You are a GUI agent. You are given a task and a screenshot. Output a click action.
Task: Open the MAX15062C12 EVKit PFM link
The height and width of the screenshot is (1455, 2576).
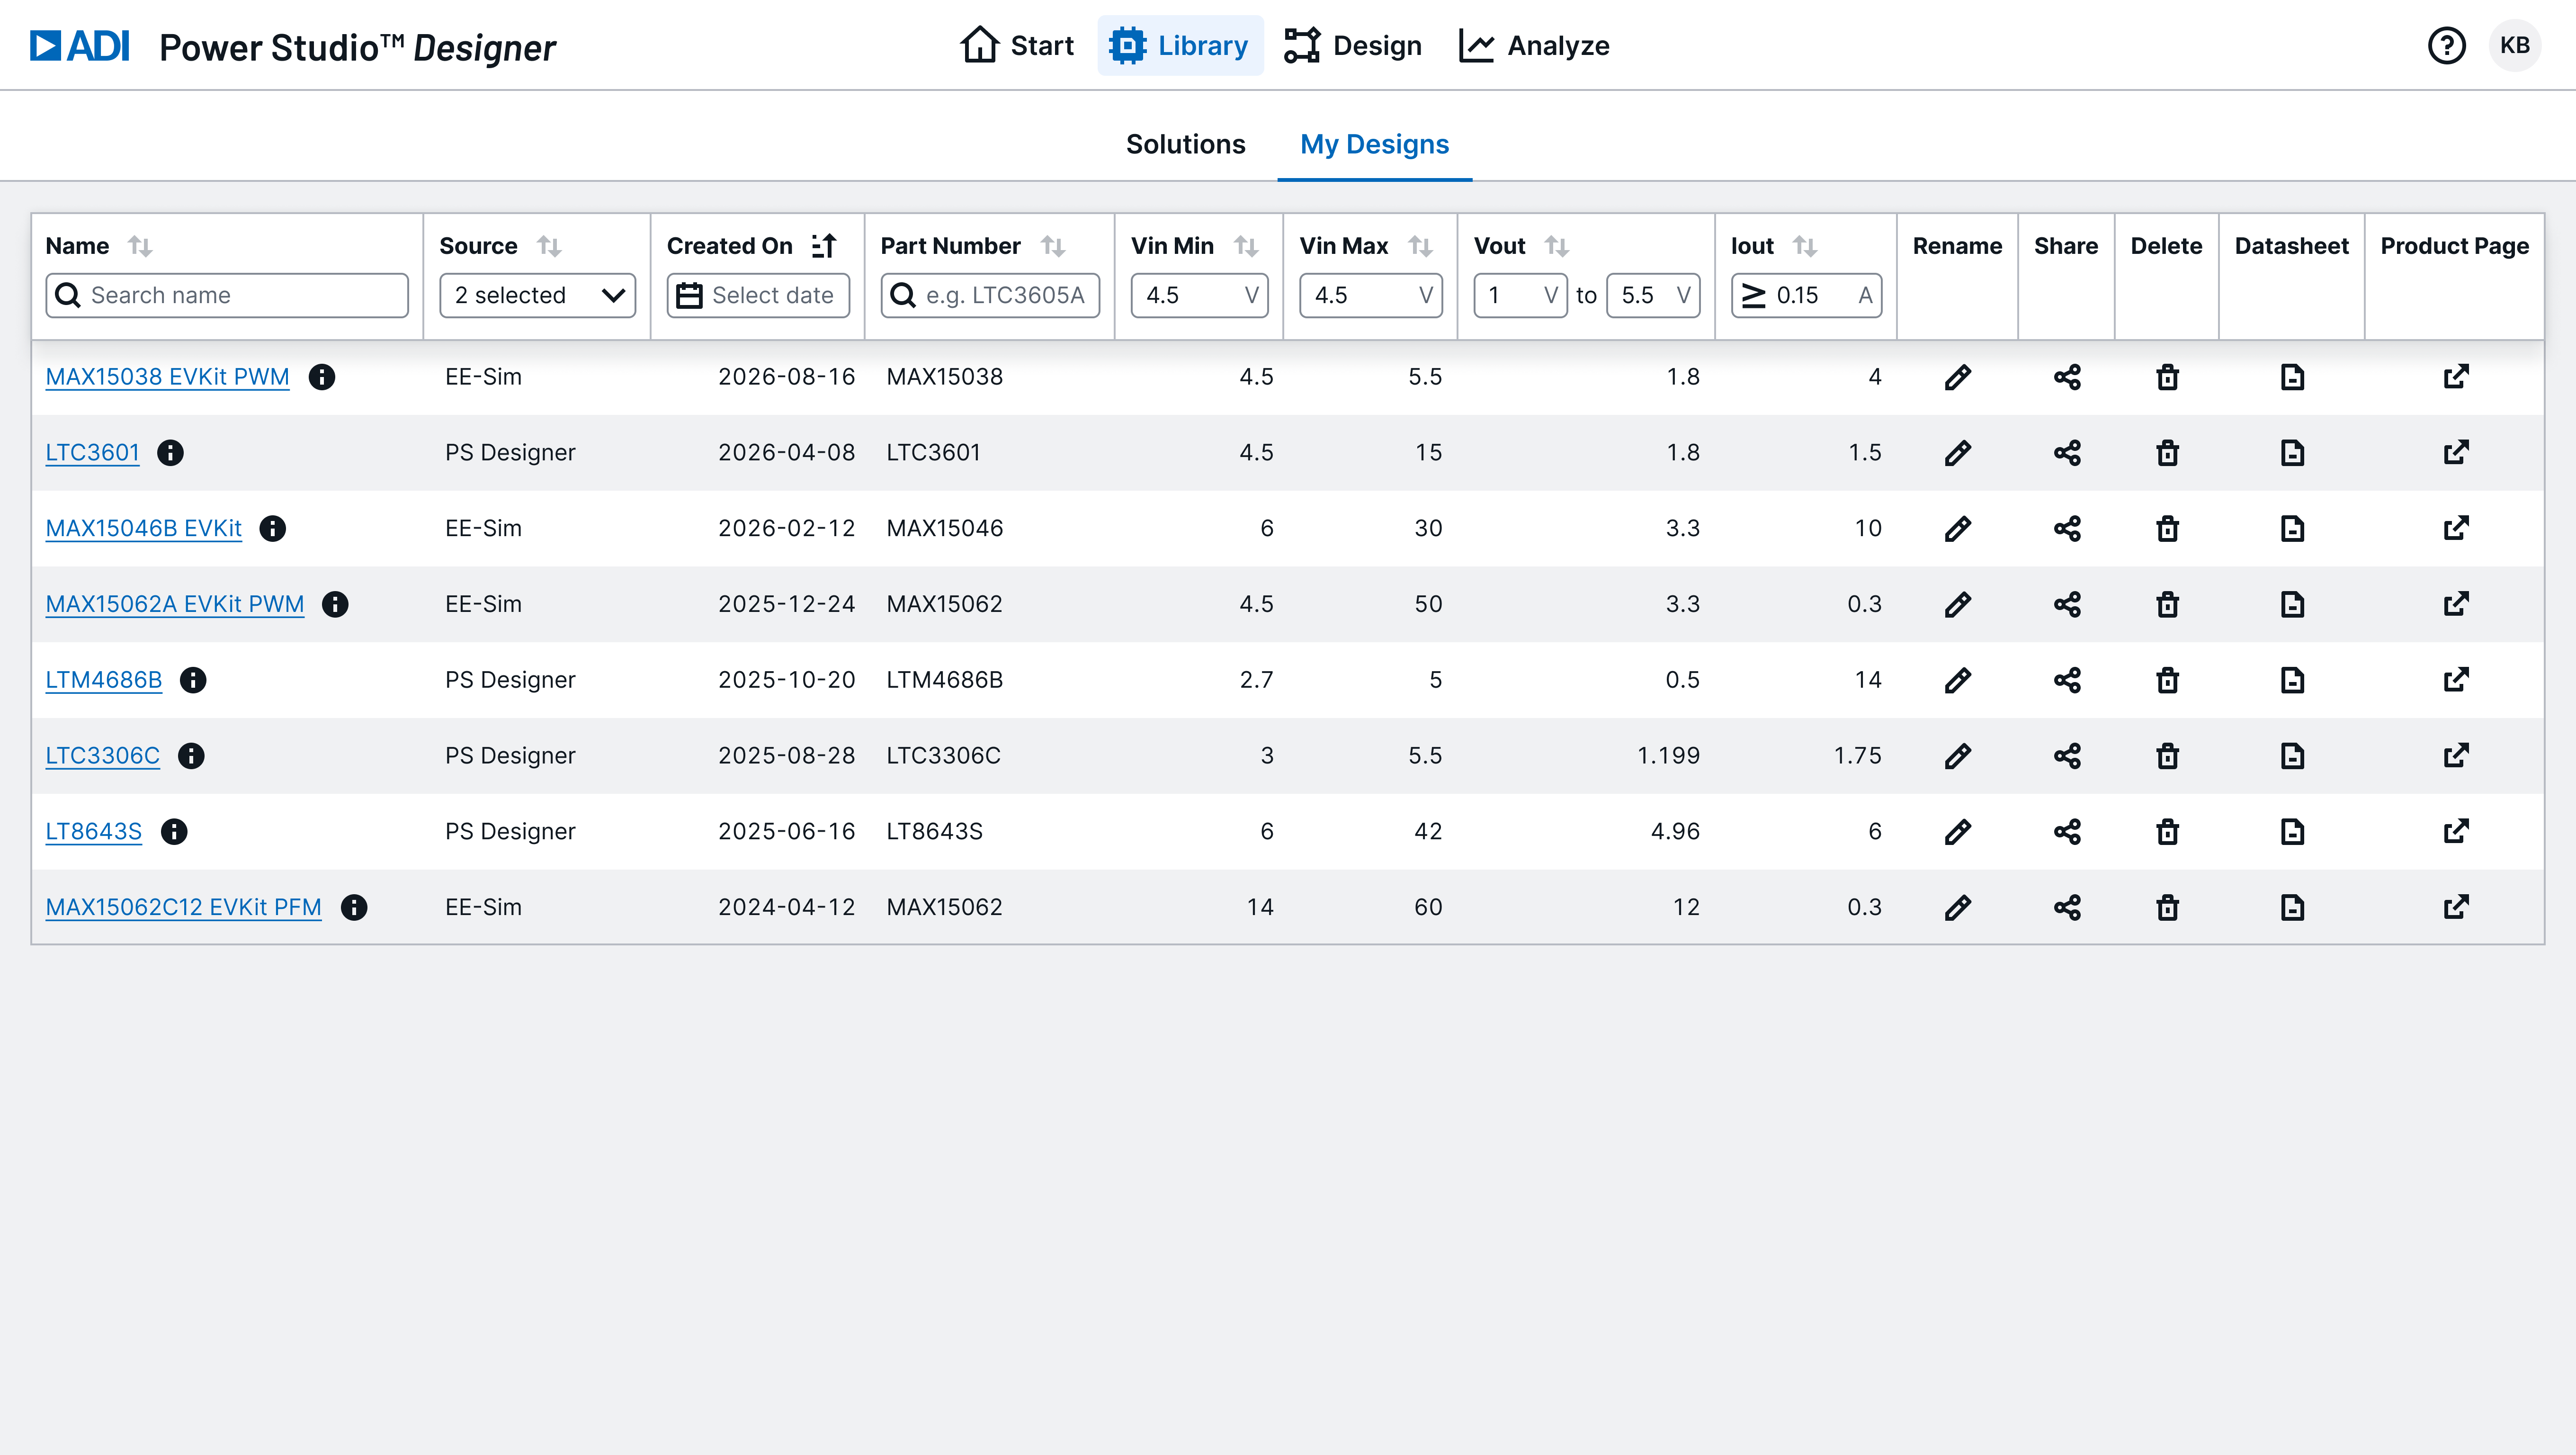click(184, 907)
